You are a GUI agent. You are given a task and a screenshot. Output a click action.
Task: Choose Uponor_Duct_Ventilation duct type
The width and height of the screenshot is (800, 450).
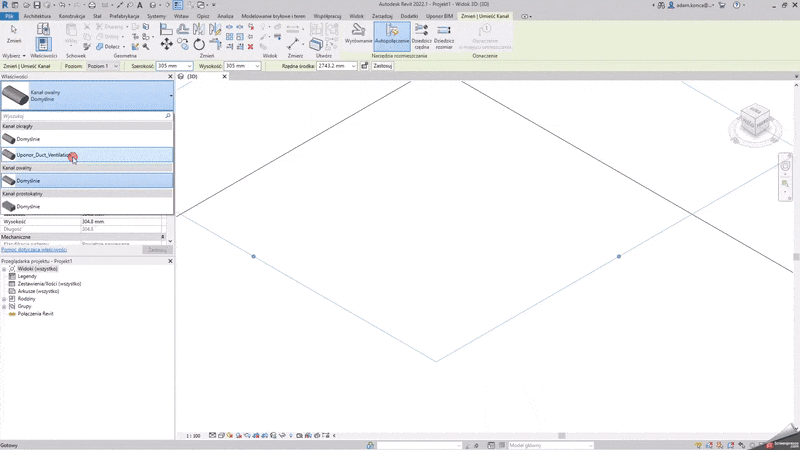pos(87,155)
